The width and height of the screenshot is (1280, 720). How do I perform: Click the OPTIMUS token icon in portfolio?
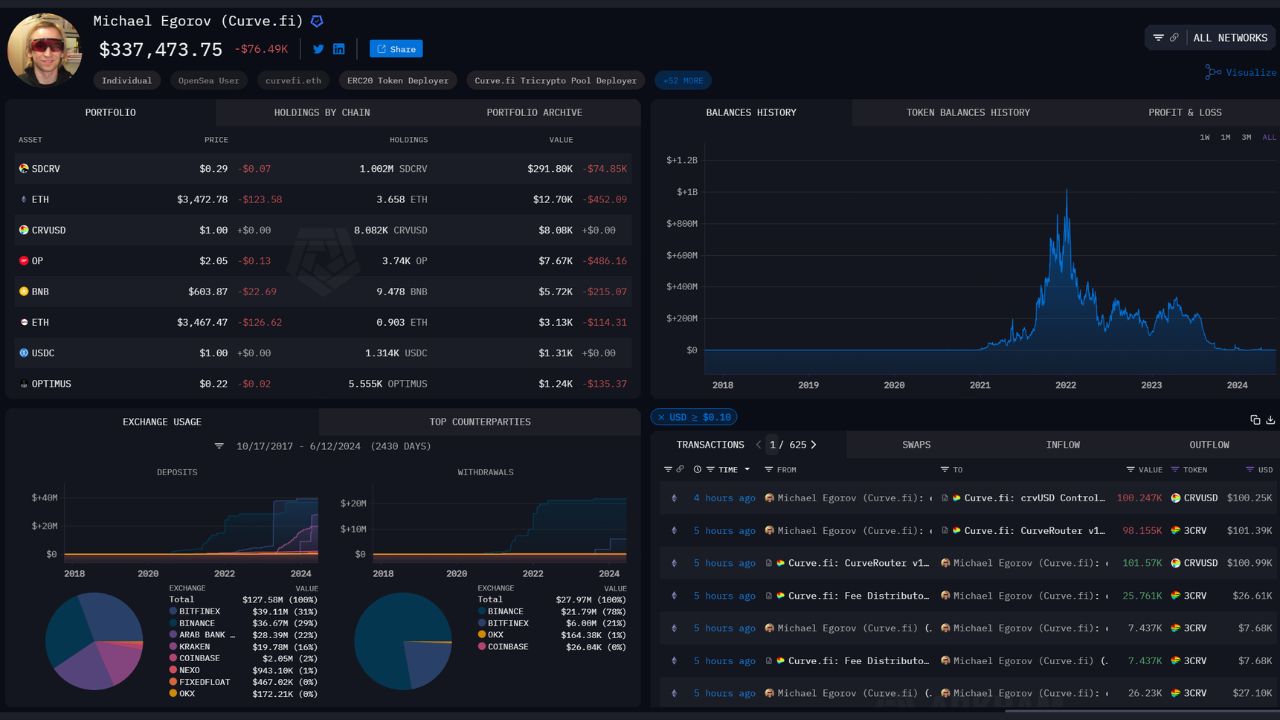click(24, 384)
